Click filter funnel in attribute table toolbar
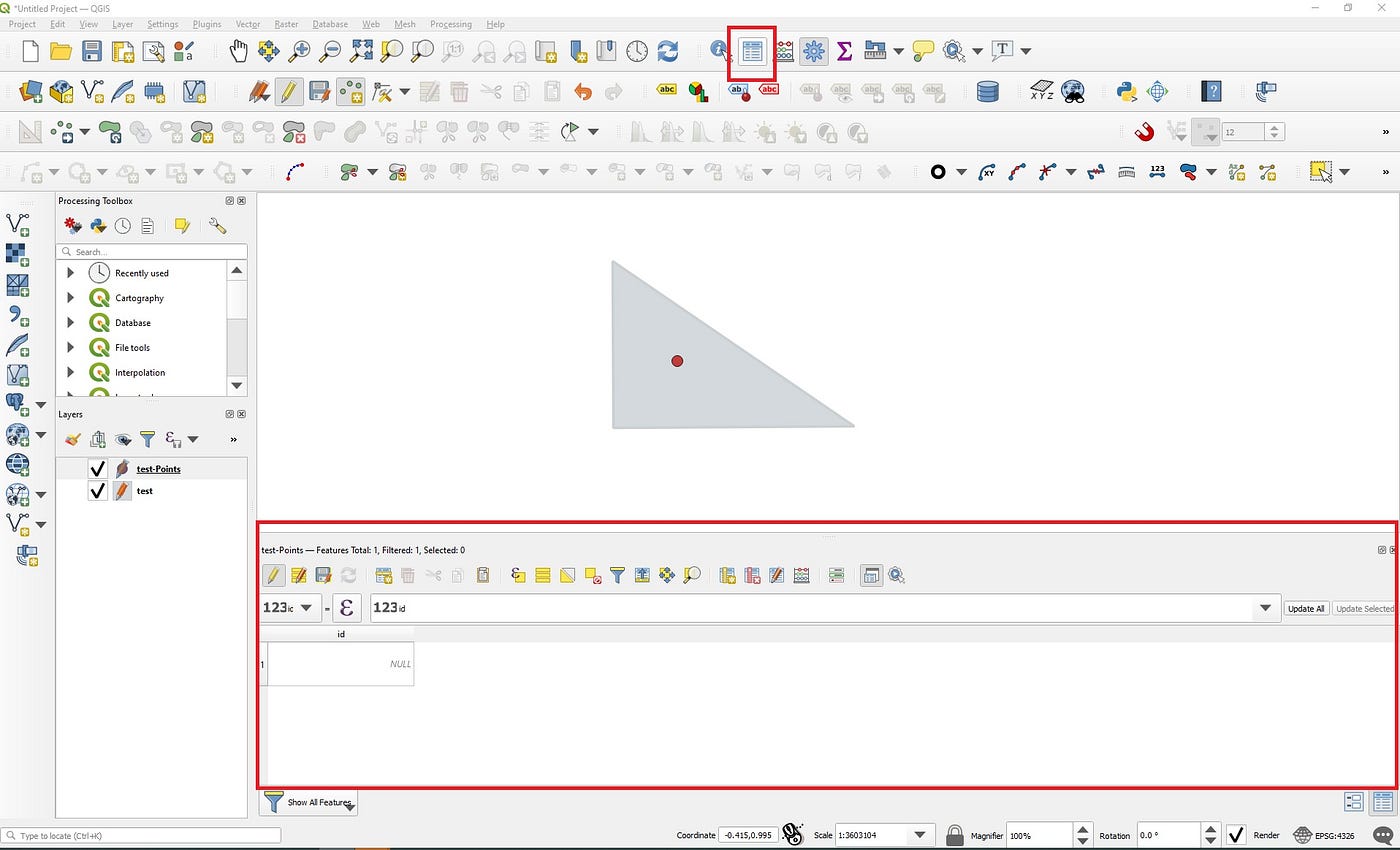The image size is (1400, 850). [x=617, y=575]
